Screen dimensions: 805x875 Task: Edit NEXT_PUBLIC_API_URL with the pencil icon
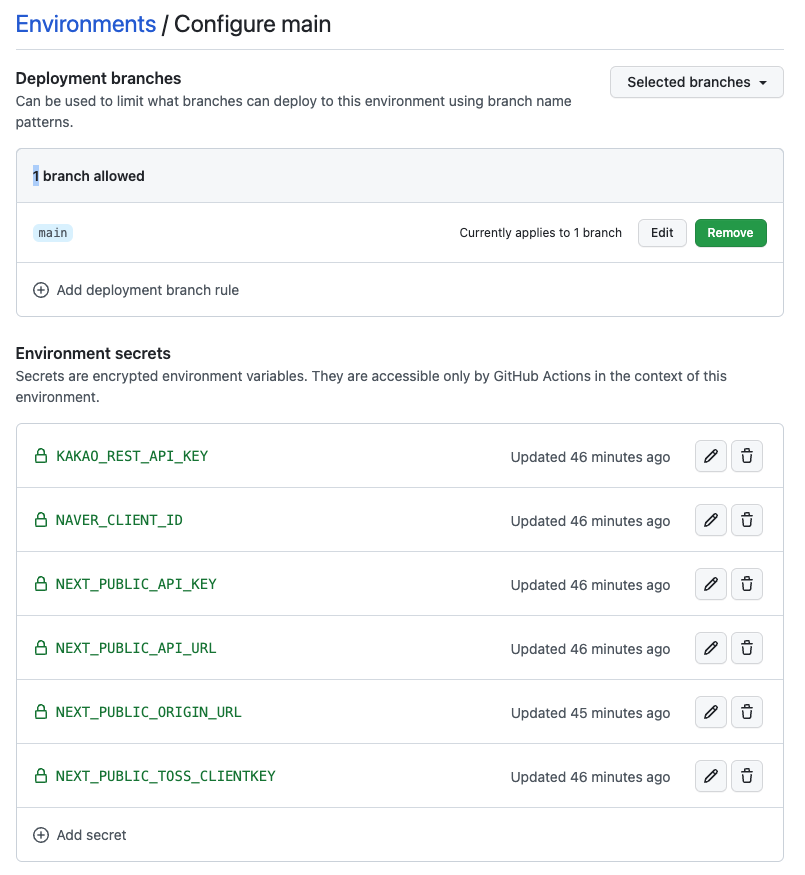click(711, 648)
